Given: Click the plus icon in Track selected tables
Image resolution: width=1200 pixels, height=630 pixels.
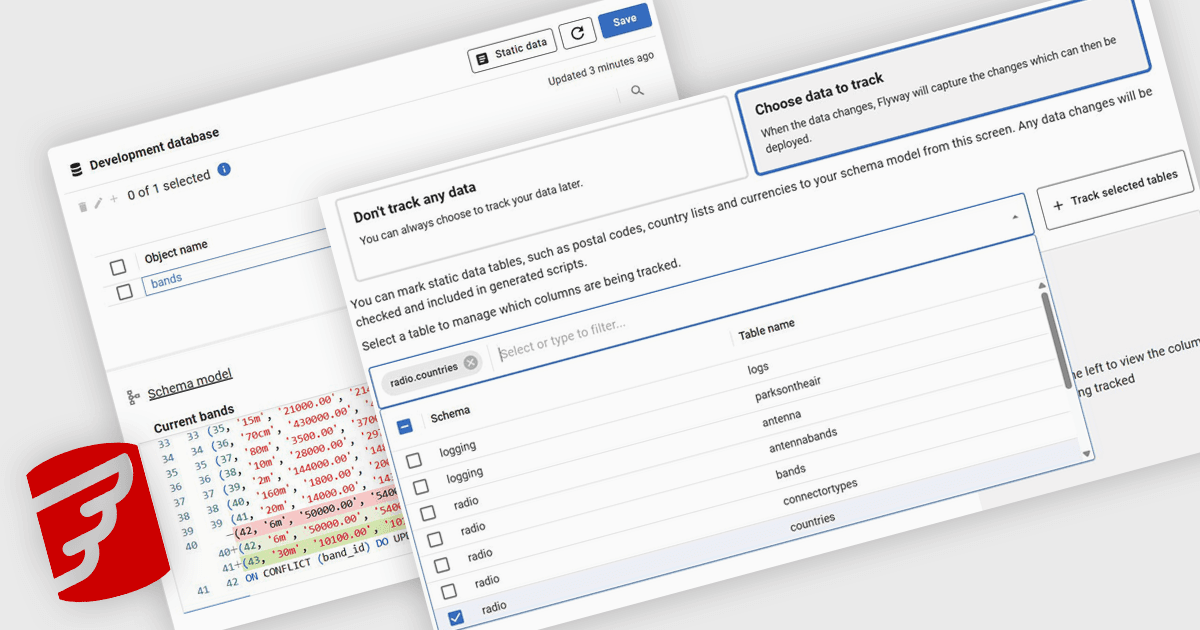Looking at the screenshot, I should tap(1058, 206).
